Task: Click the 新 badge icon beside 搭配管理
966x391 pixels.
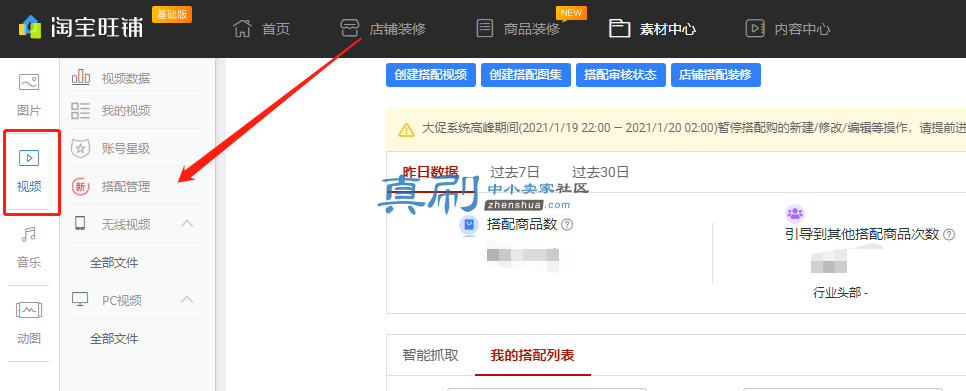Action: coord(81,187)
